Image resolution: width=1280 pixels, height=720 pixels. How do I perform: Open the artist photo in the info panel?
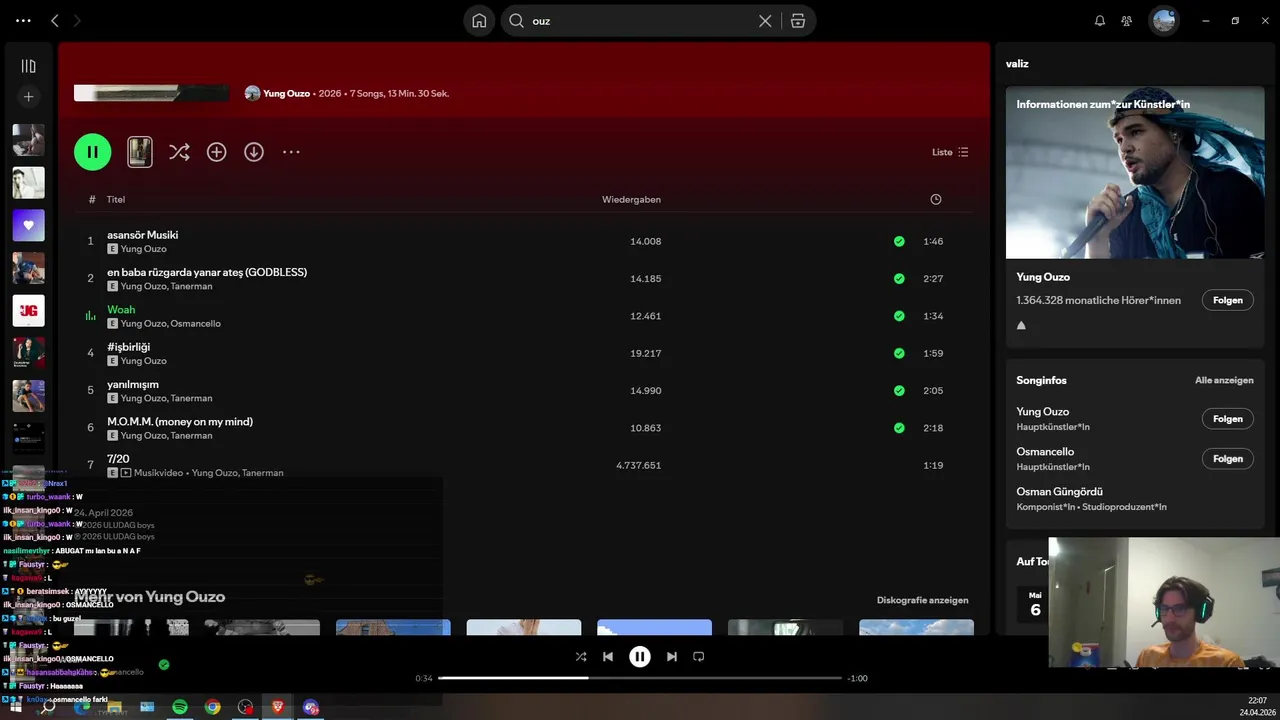pos(1135,172)
